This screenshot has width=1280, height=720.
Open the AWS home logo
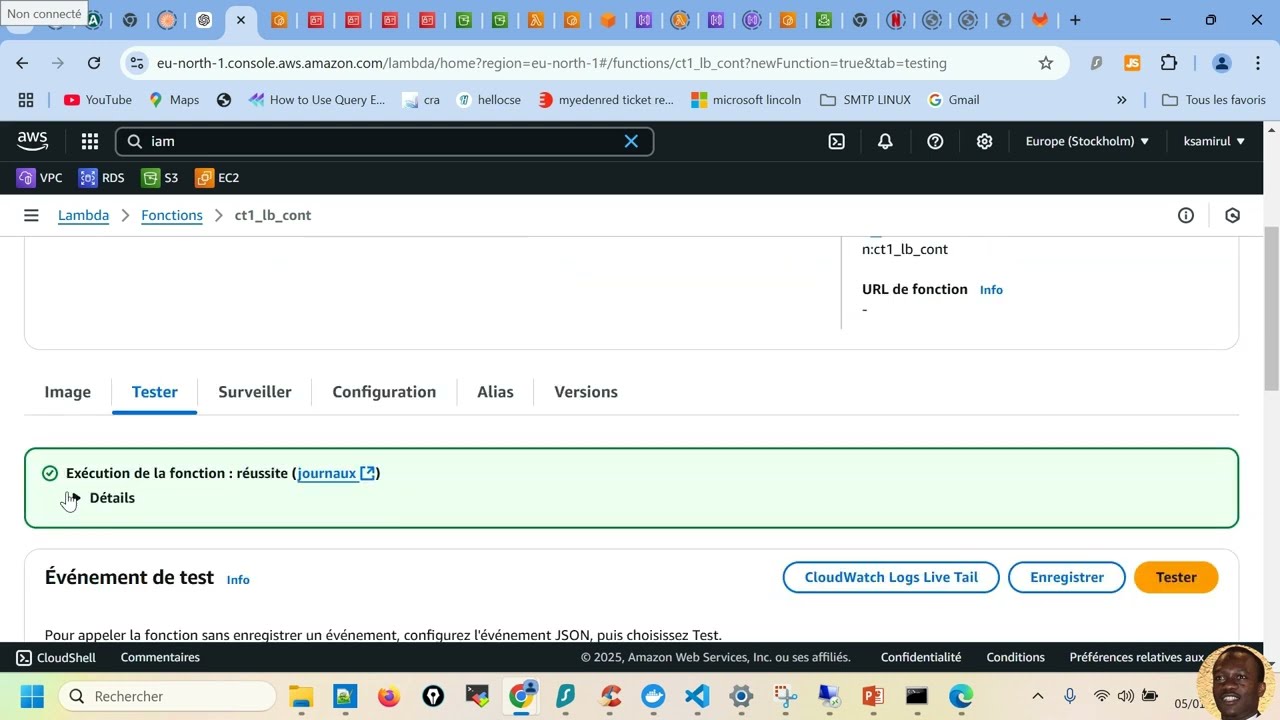point(32,141)
